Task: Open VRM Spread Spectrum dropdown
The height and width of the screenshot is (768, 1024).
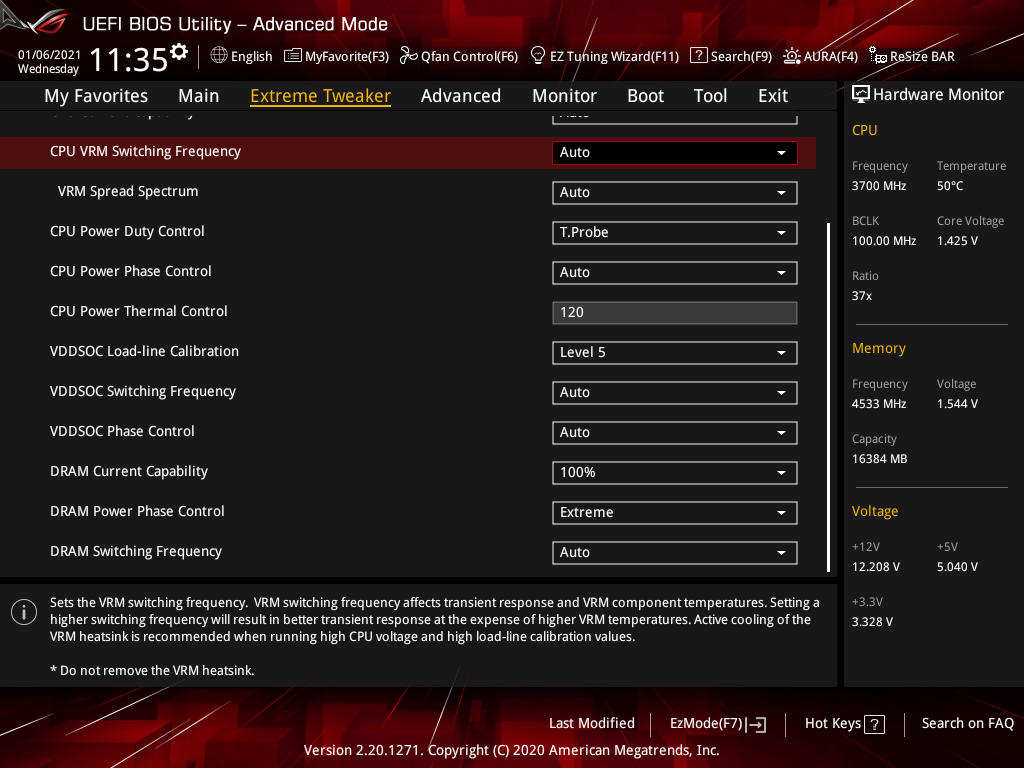Action: coord(674,193)
